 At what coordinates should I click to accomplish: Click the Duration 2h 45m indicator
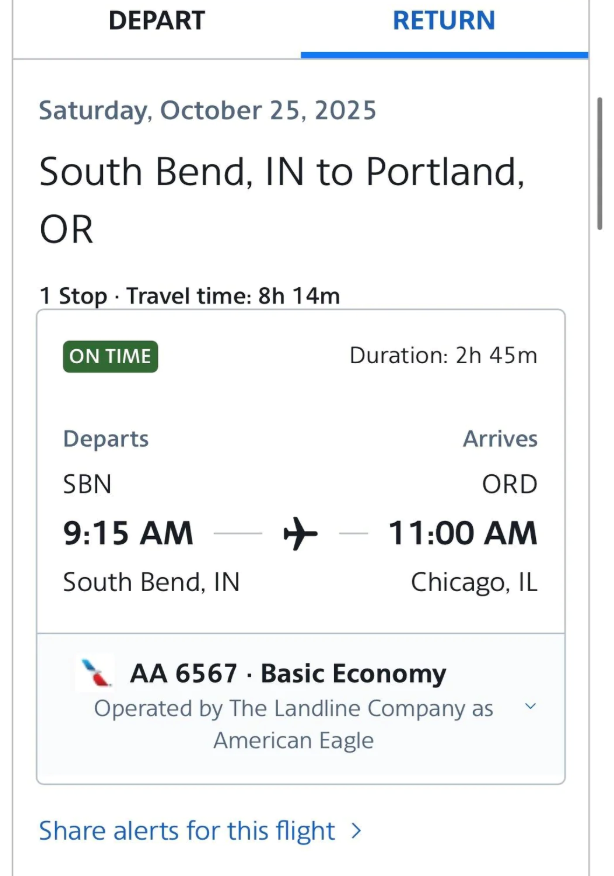click(444, 356)
